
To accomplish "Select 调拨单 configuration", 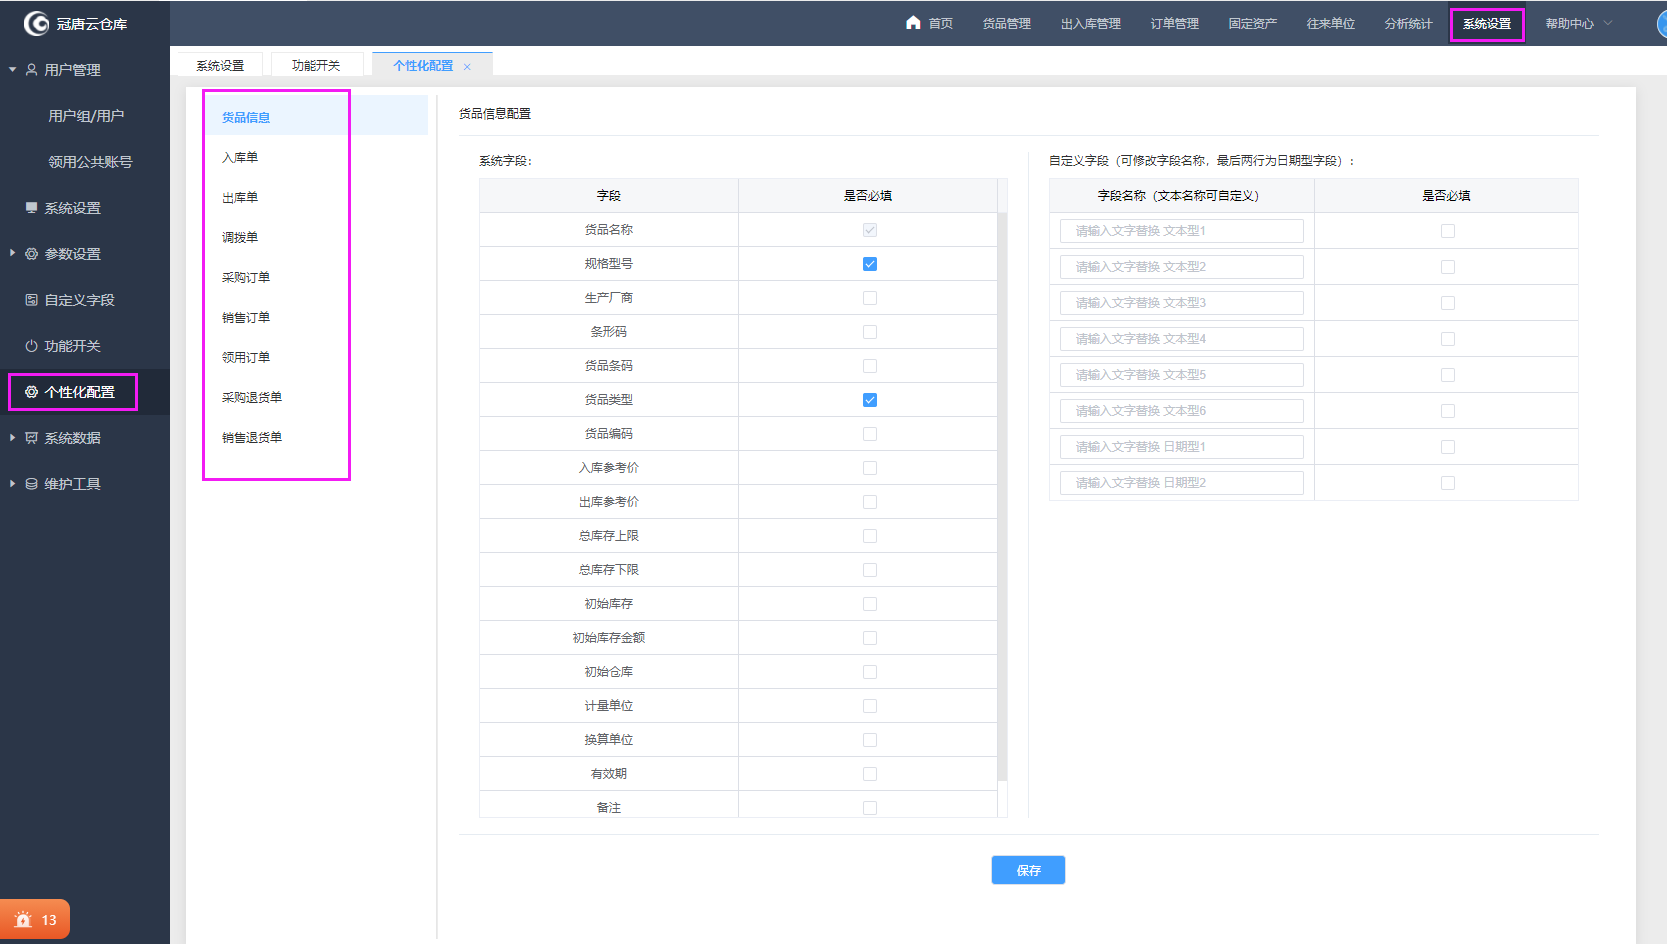I will click(240, 237).
